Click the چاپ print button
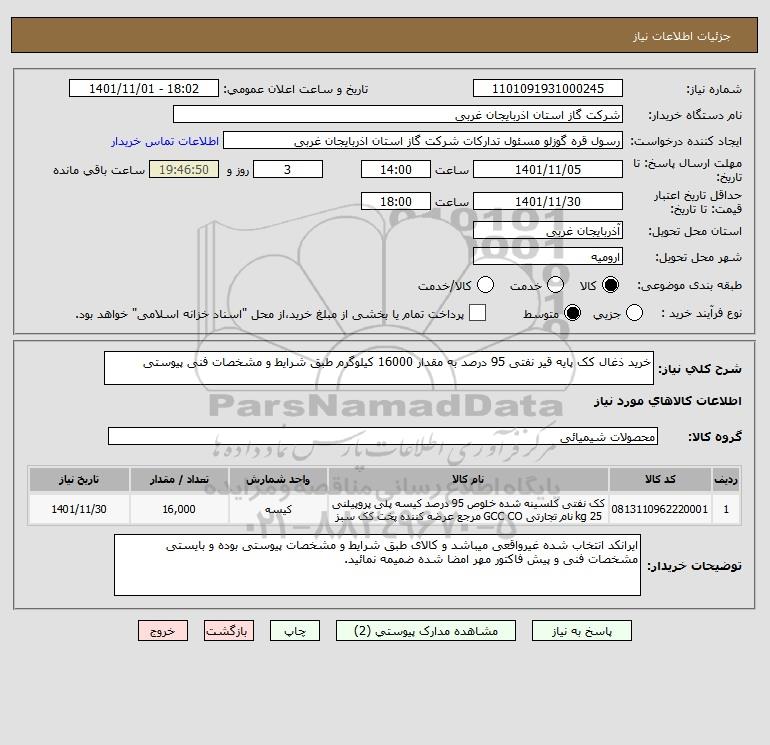This screenshot has height=745, width=770. pos(295,631)
